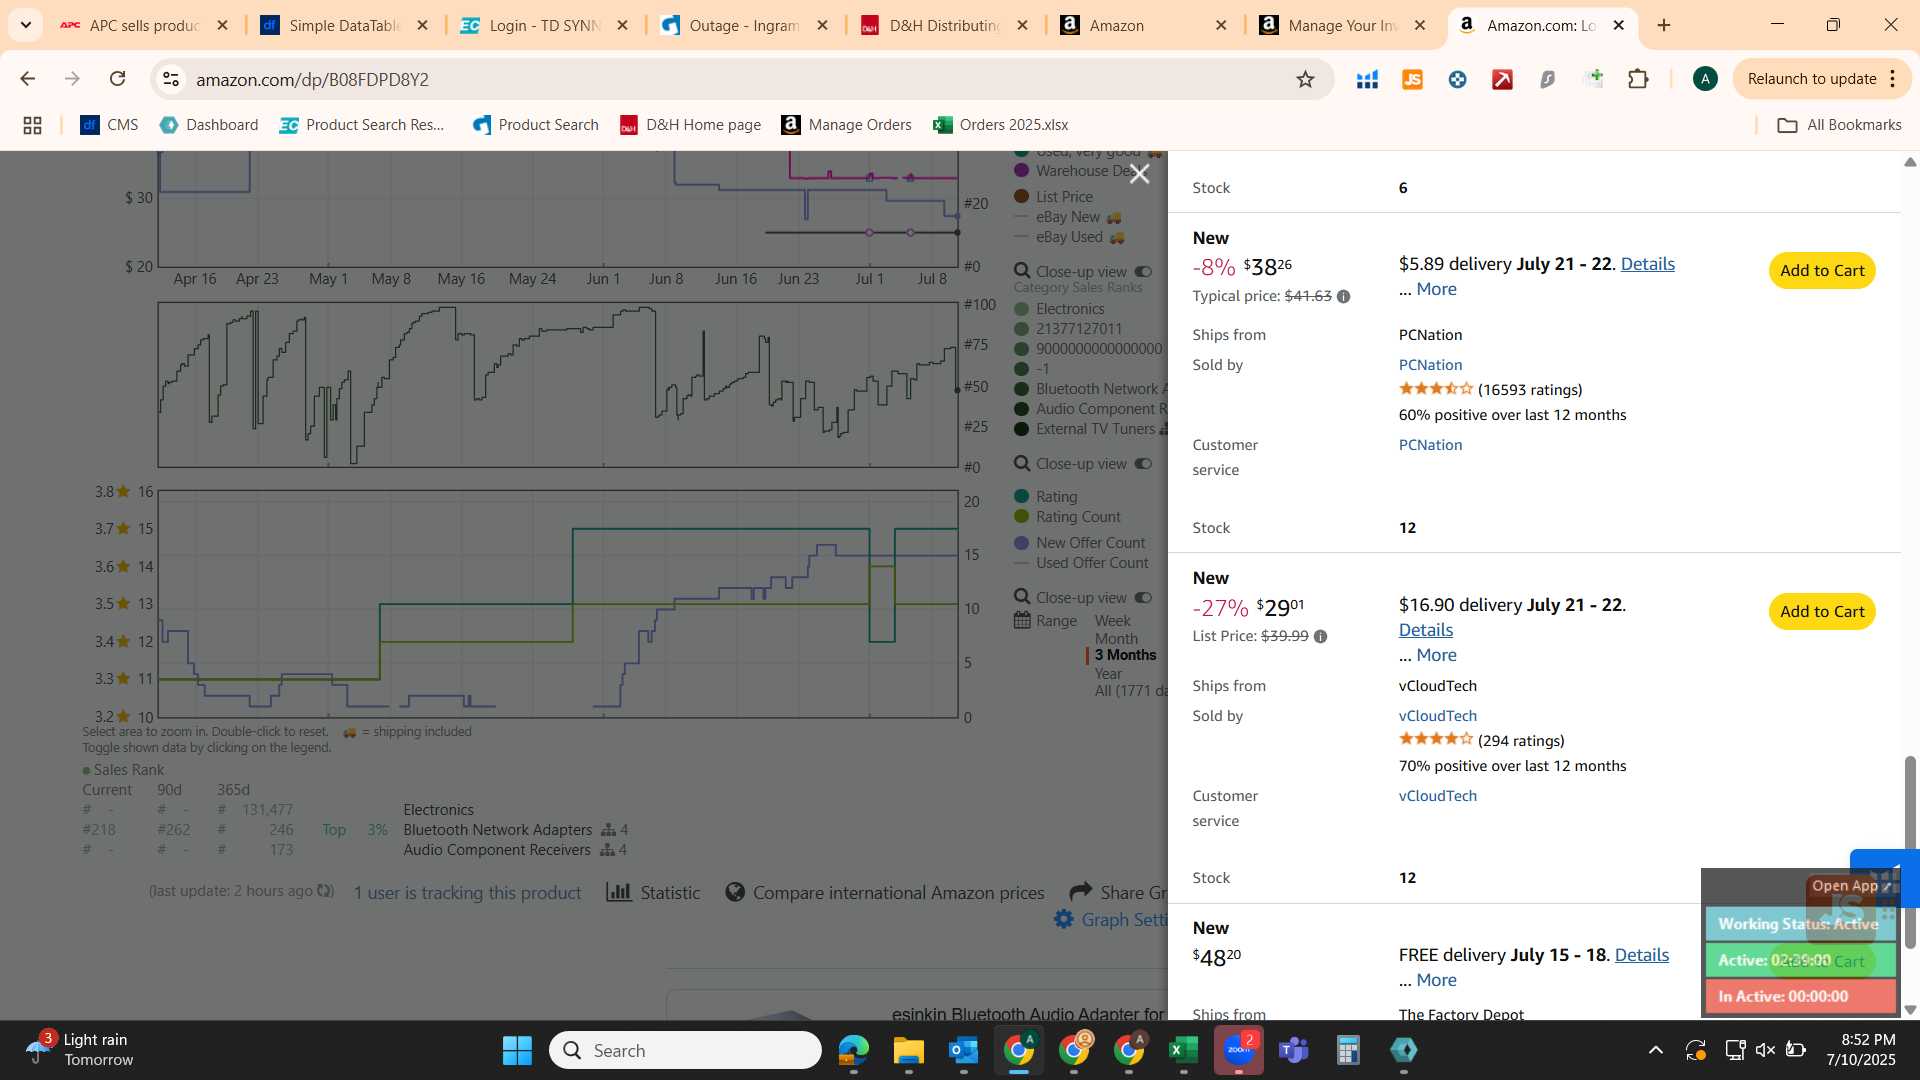This screenshot has width=1920, height=1080.
Task: Open Manage Orders bookmark
Action: [x=846, y=125]
